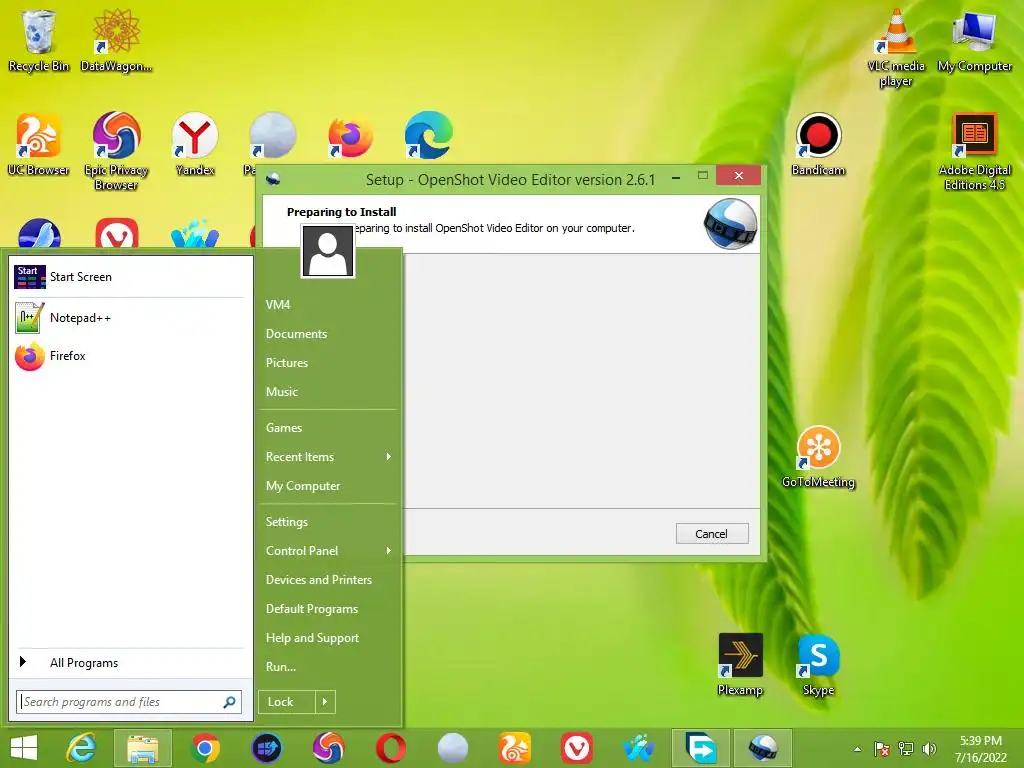1024x768 pixels.
Task: Cancel the OpenShot setup
Action: pos(712,534)
